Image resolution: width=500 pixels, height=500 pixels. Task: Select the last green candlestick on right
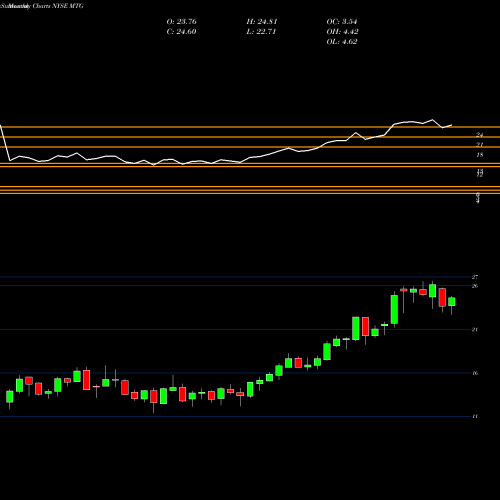(452, 302)
